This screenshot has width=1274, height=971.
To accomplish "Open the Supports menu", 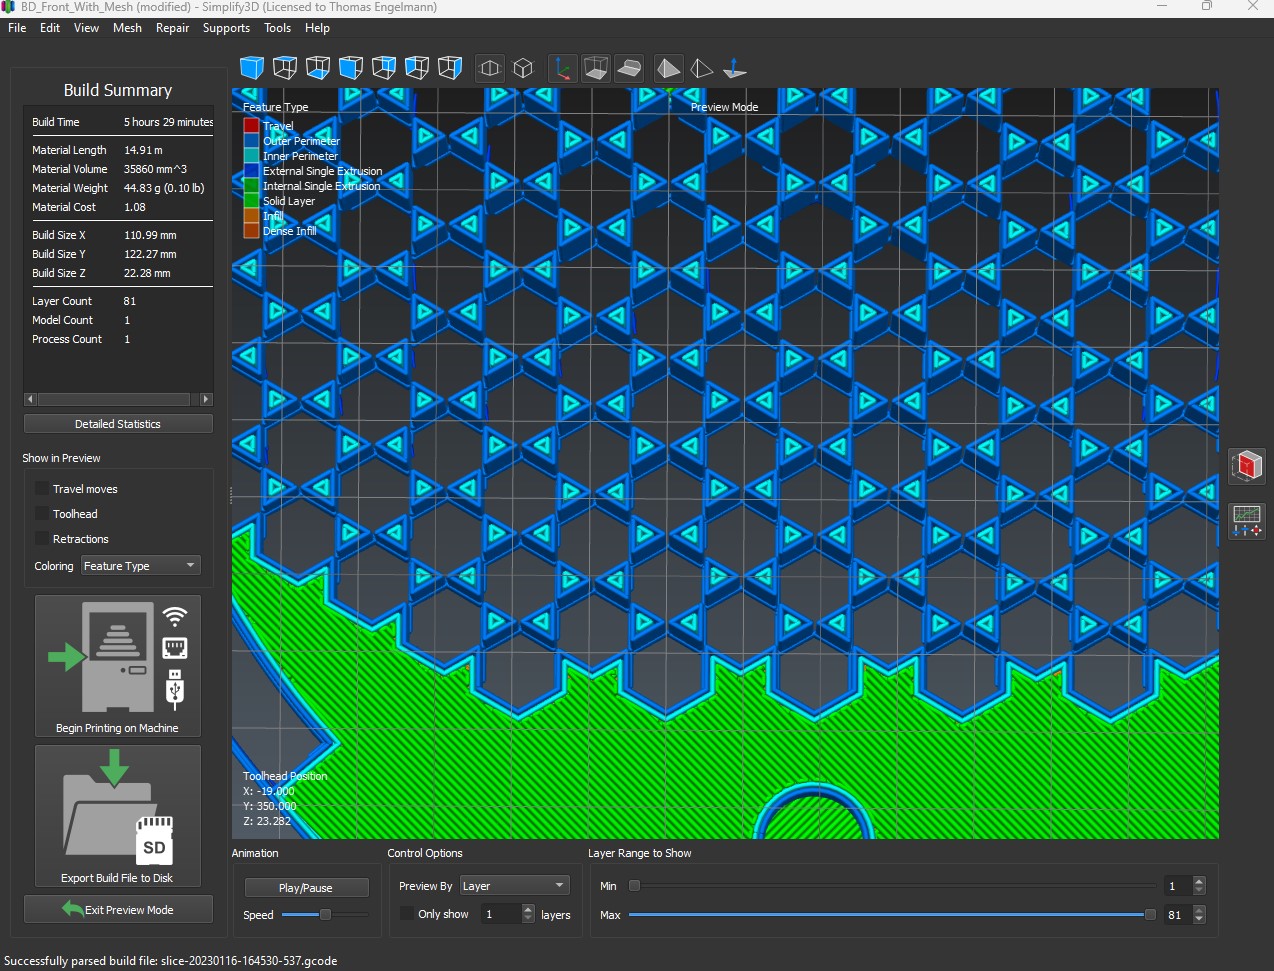I will [226, 28].
